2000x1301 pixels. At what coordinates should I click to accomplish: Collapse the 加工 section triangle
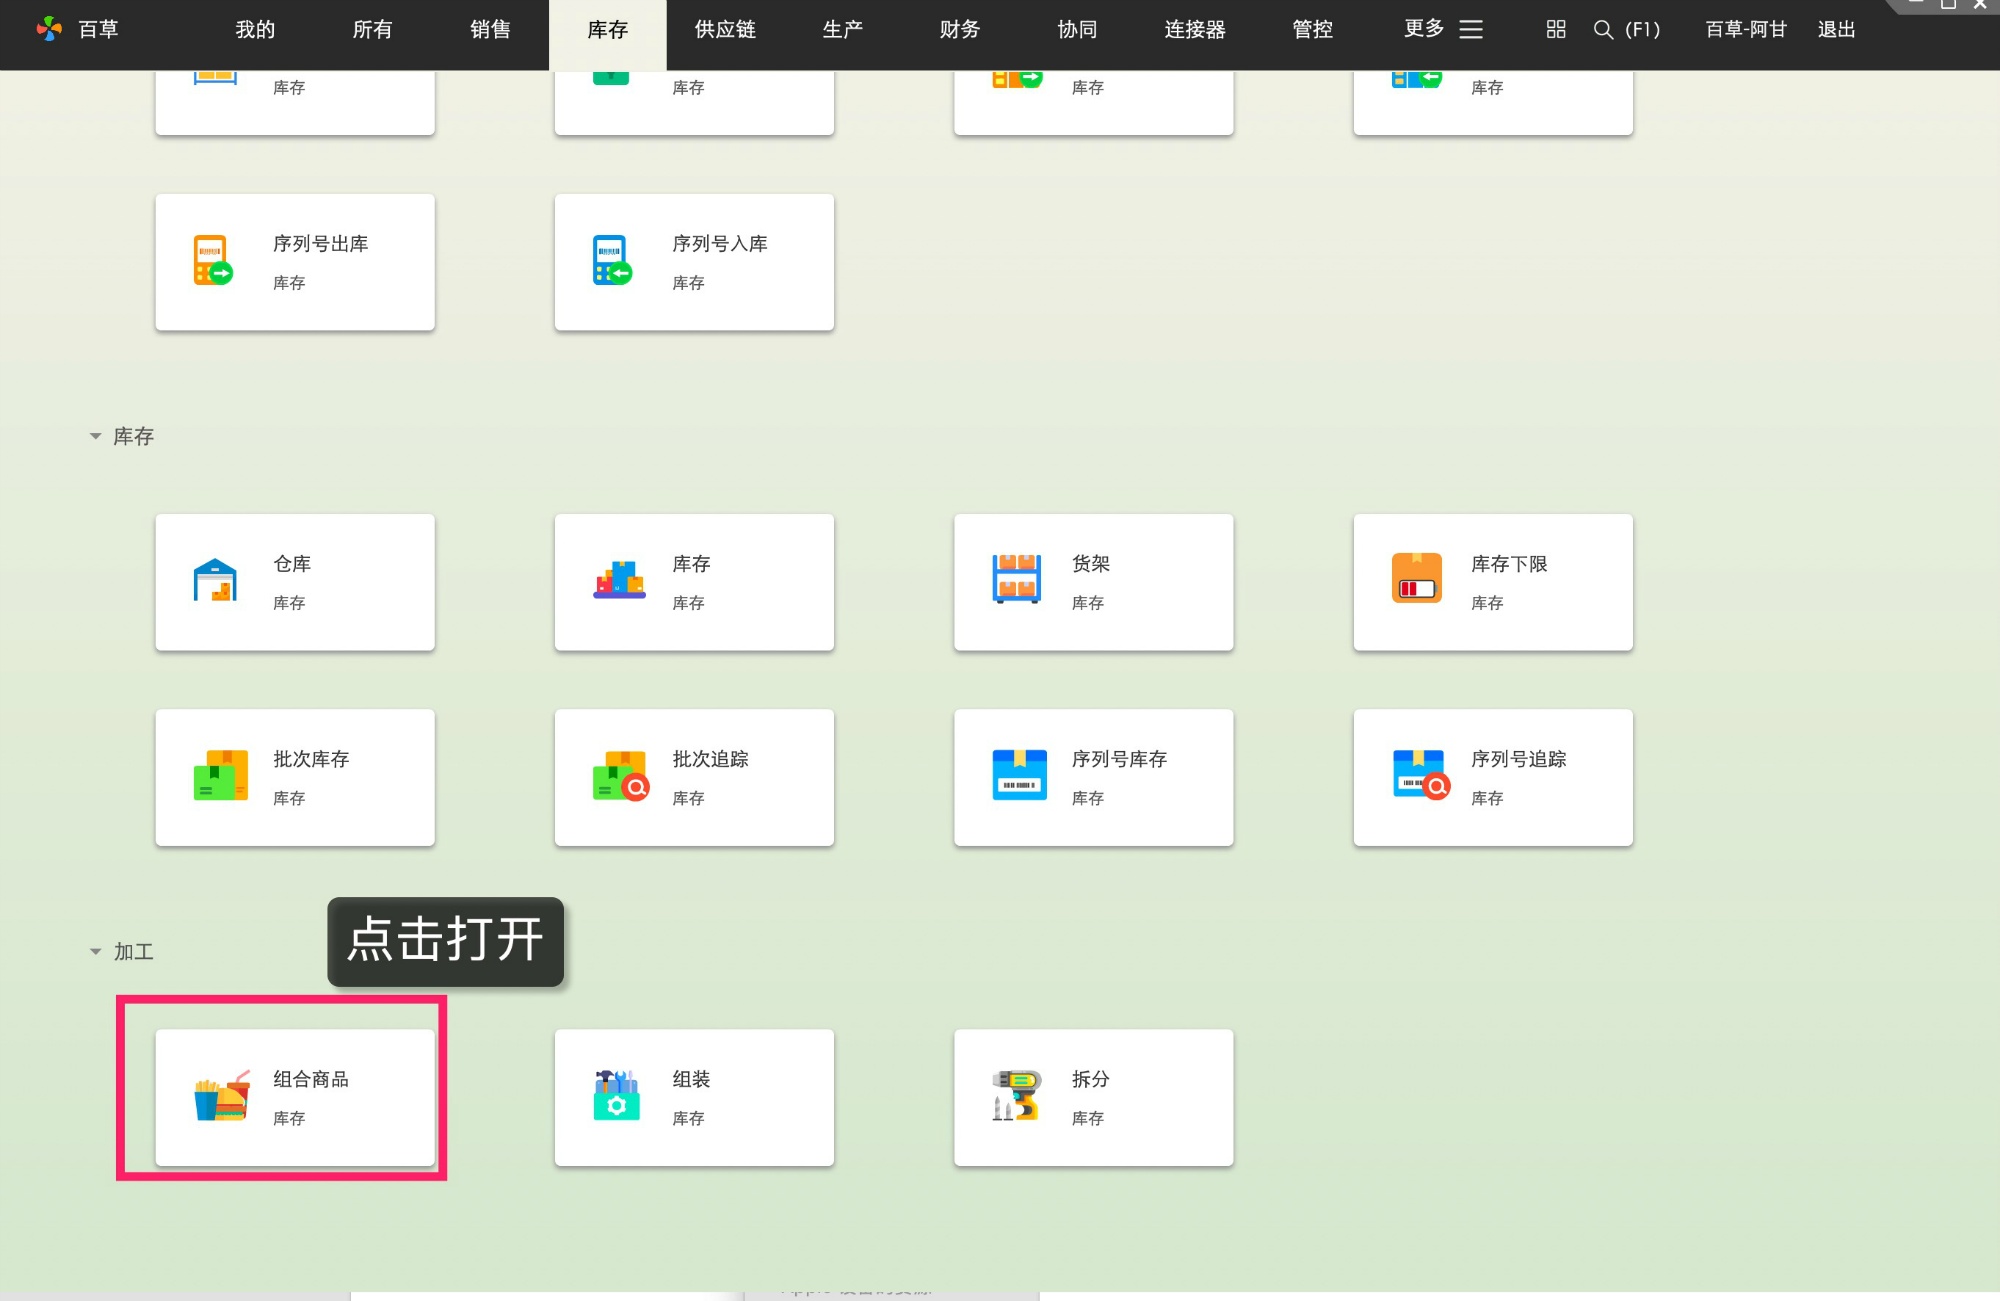tap(95, 951)
